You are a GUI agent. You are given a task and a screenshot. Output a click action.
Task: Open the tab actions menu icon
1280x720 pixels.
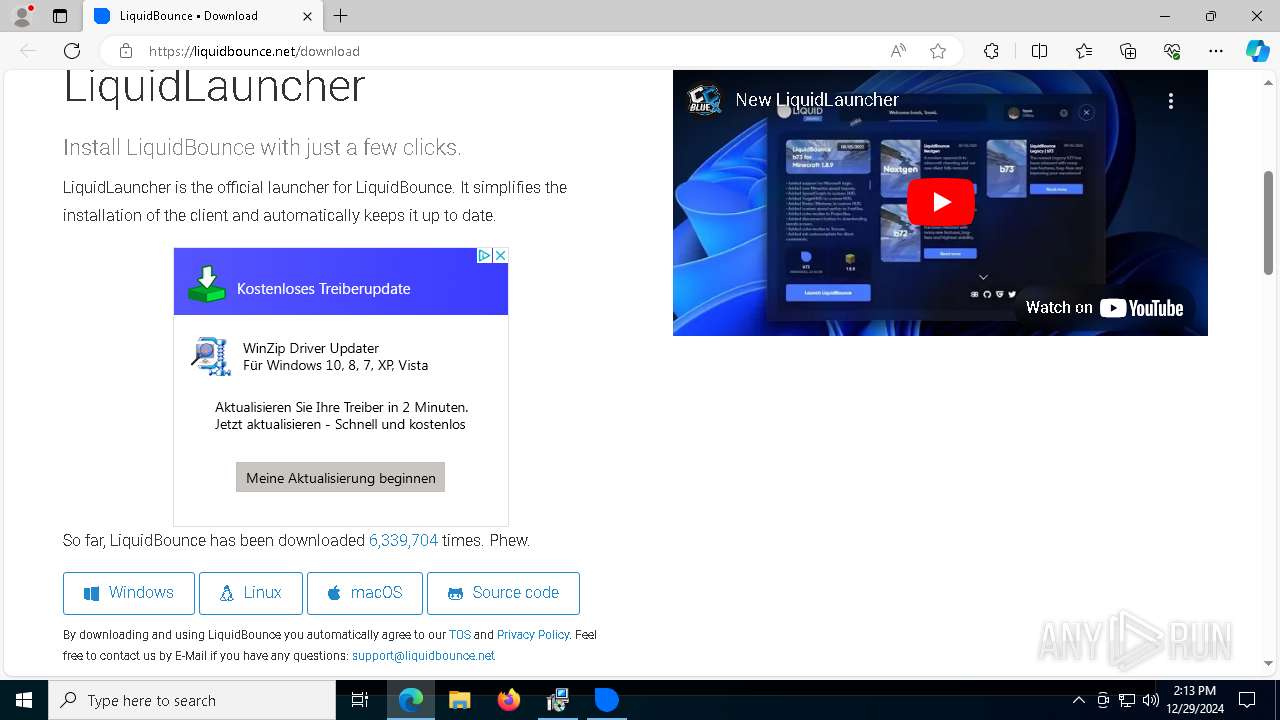coord(60,16)
